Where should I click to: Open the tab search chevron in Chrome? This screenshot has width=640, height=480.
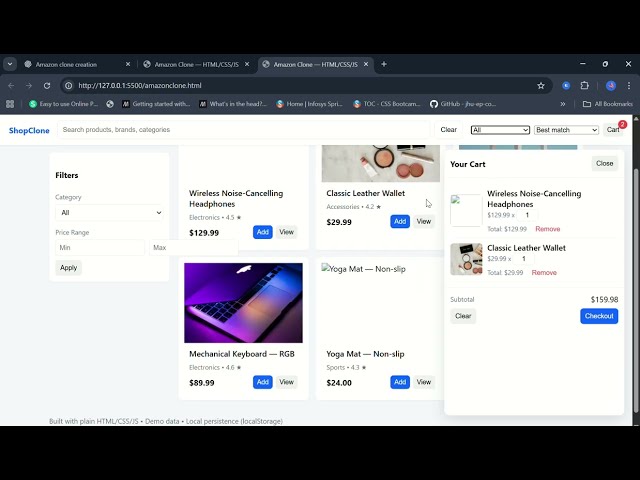click(10, 64)
